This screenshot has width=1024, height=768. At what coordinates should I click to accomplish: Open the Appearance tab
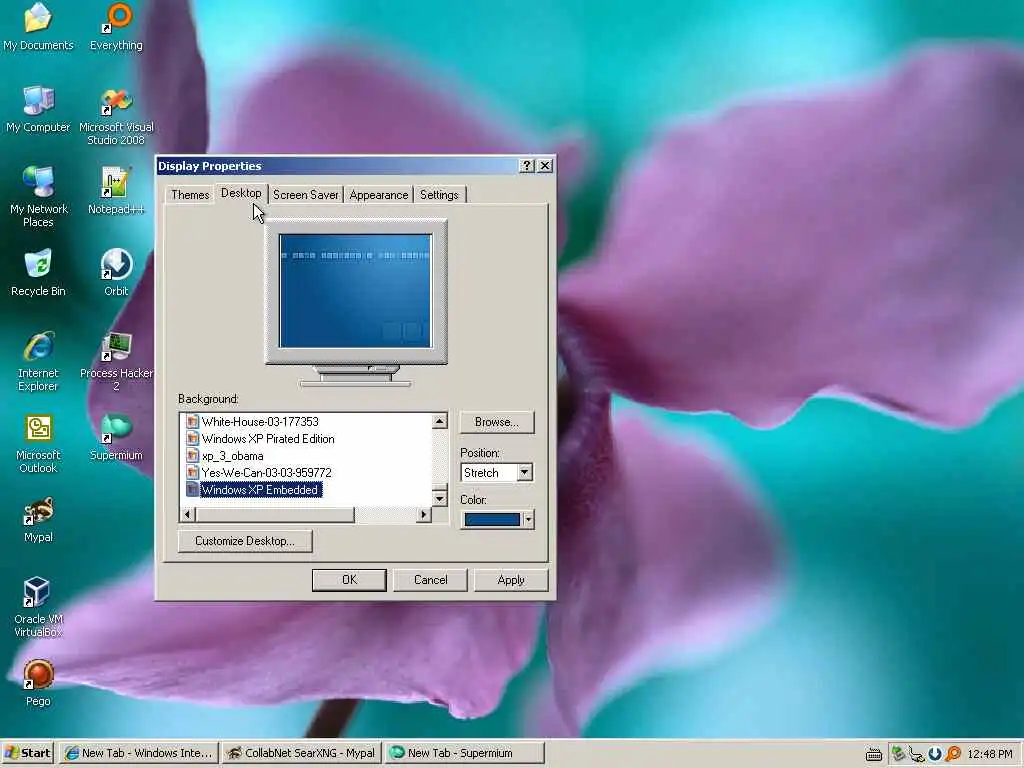(379, 195)
